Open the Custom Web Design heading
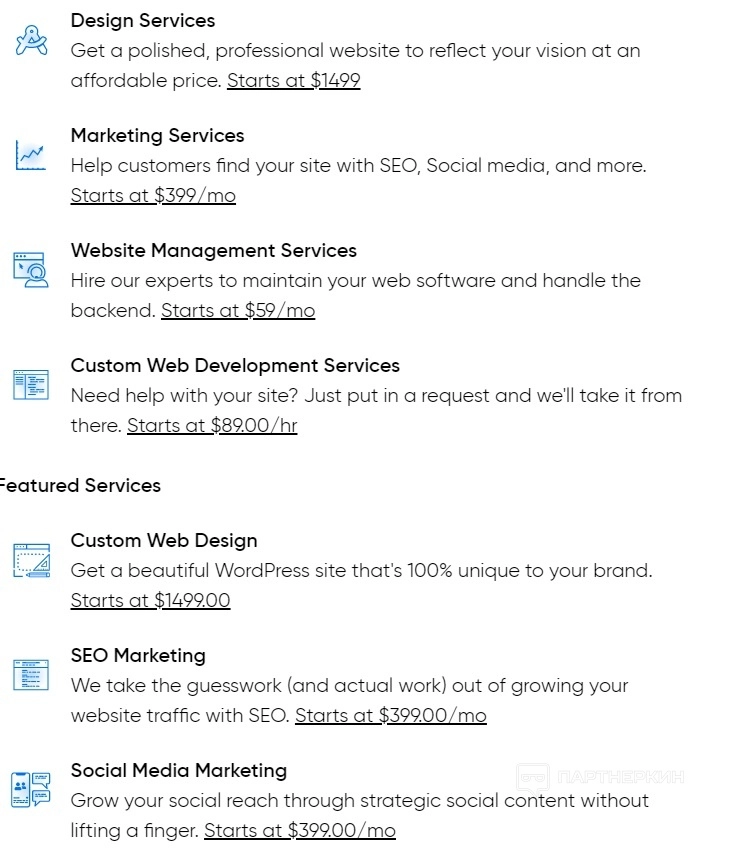The image size is (735, 851). coord(164,541)
